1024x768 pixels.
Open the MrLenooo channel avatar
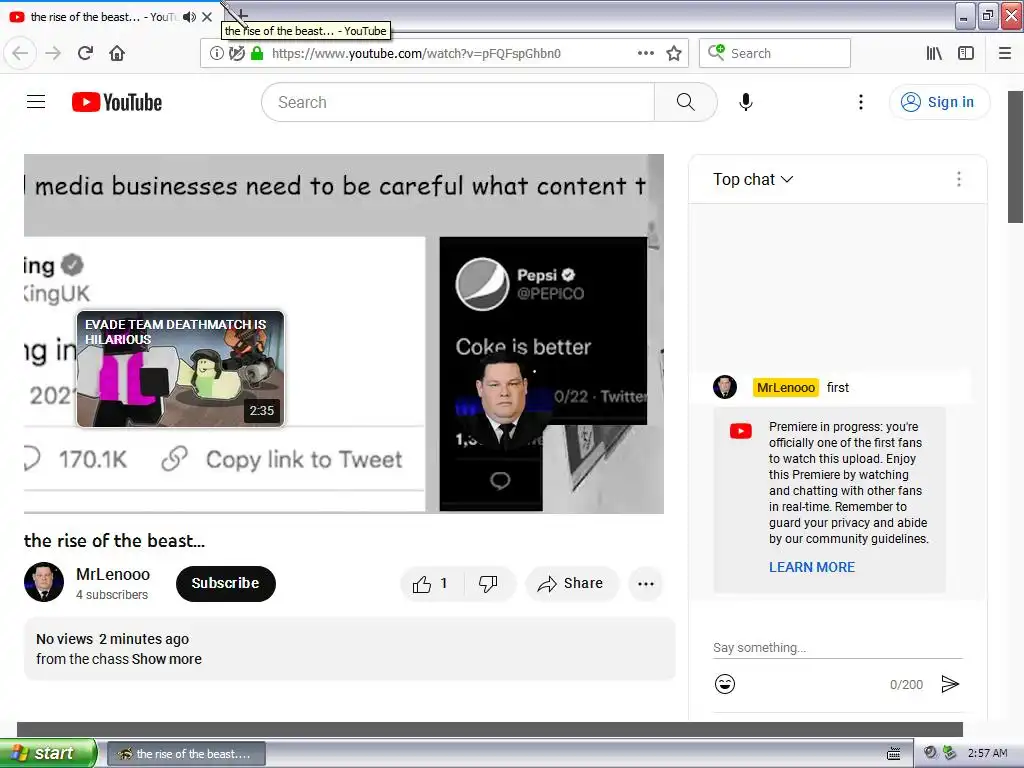pos(44,582)
